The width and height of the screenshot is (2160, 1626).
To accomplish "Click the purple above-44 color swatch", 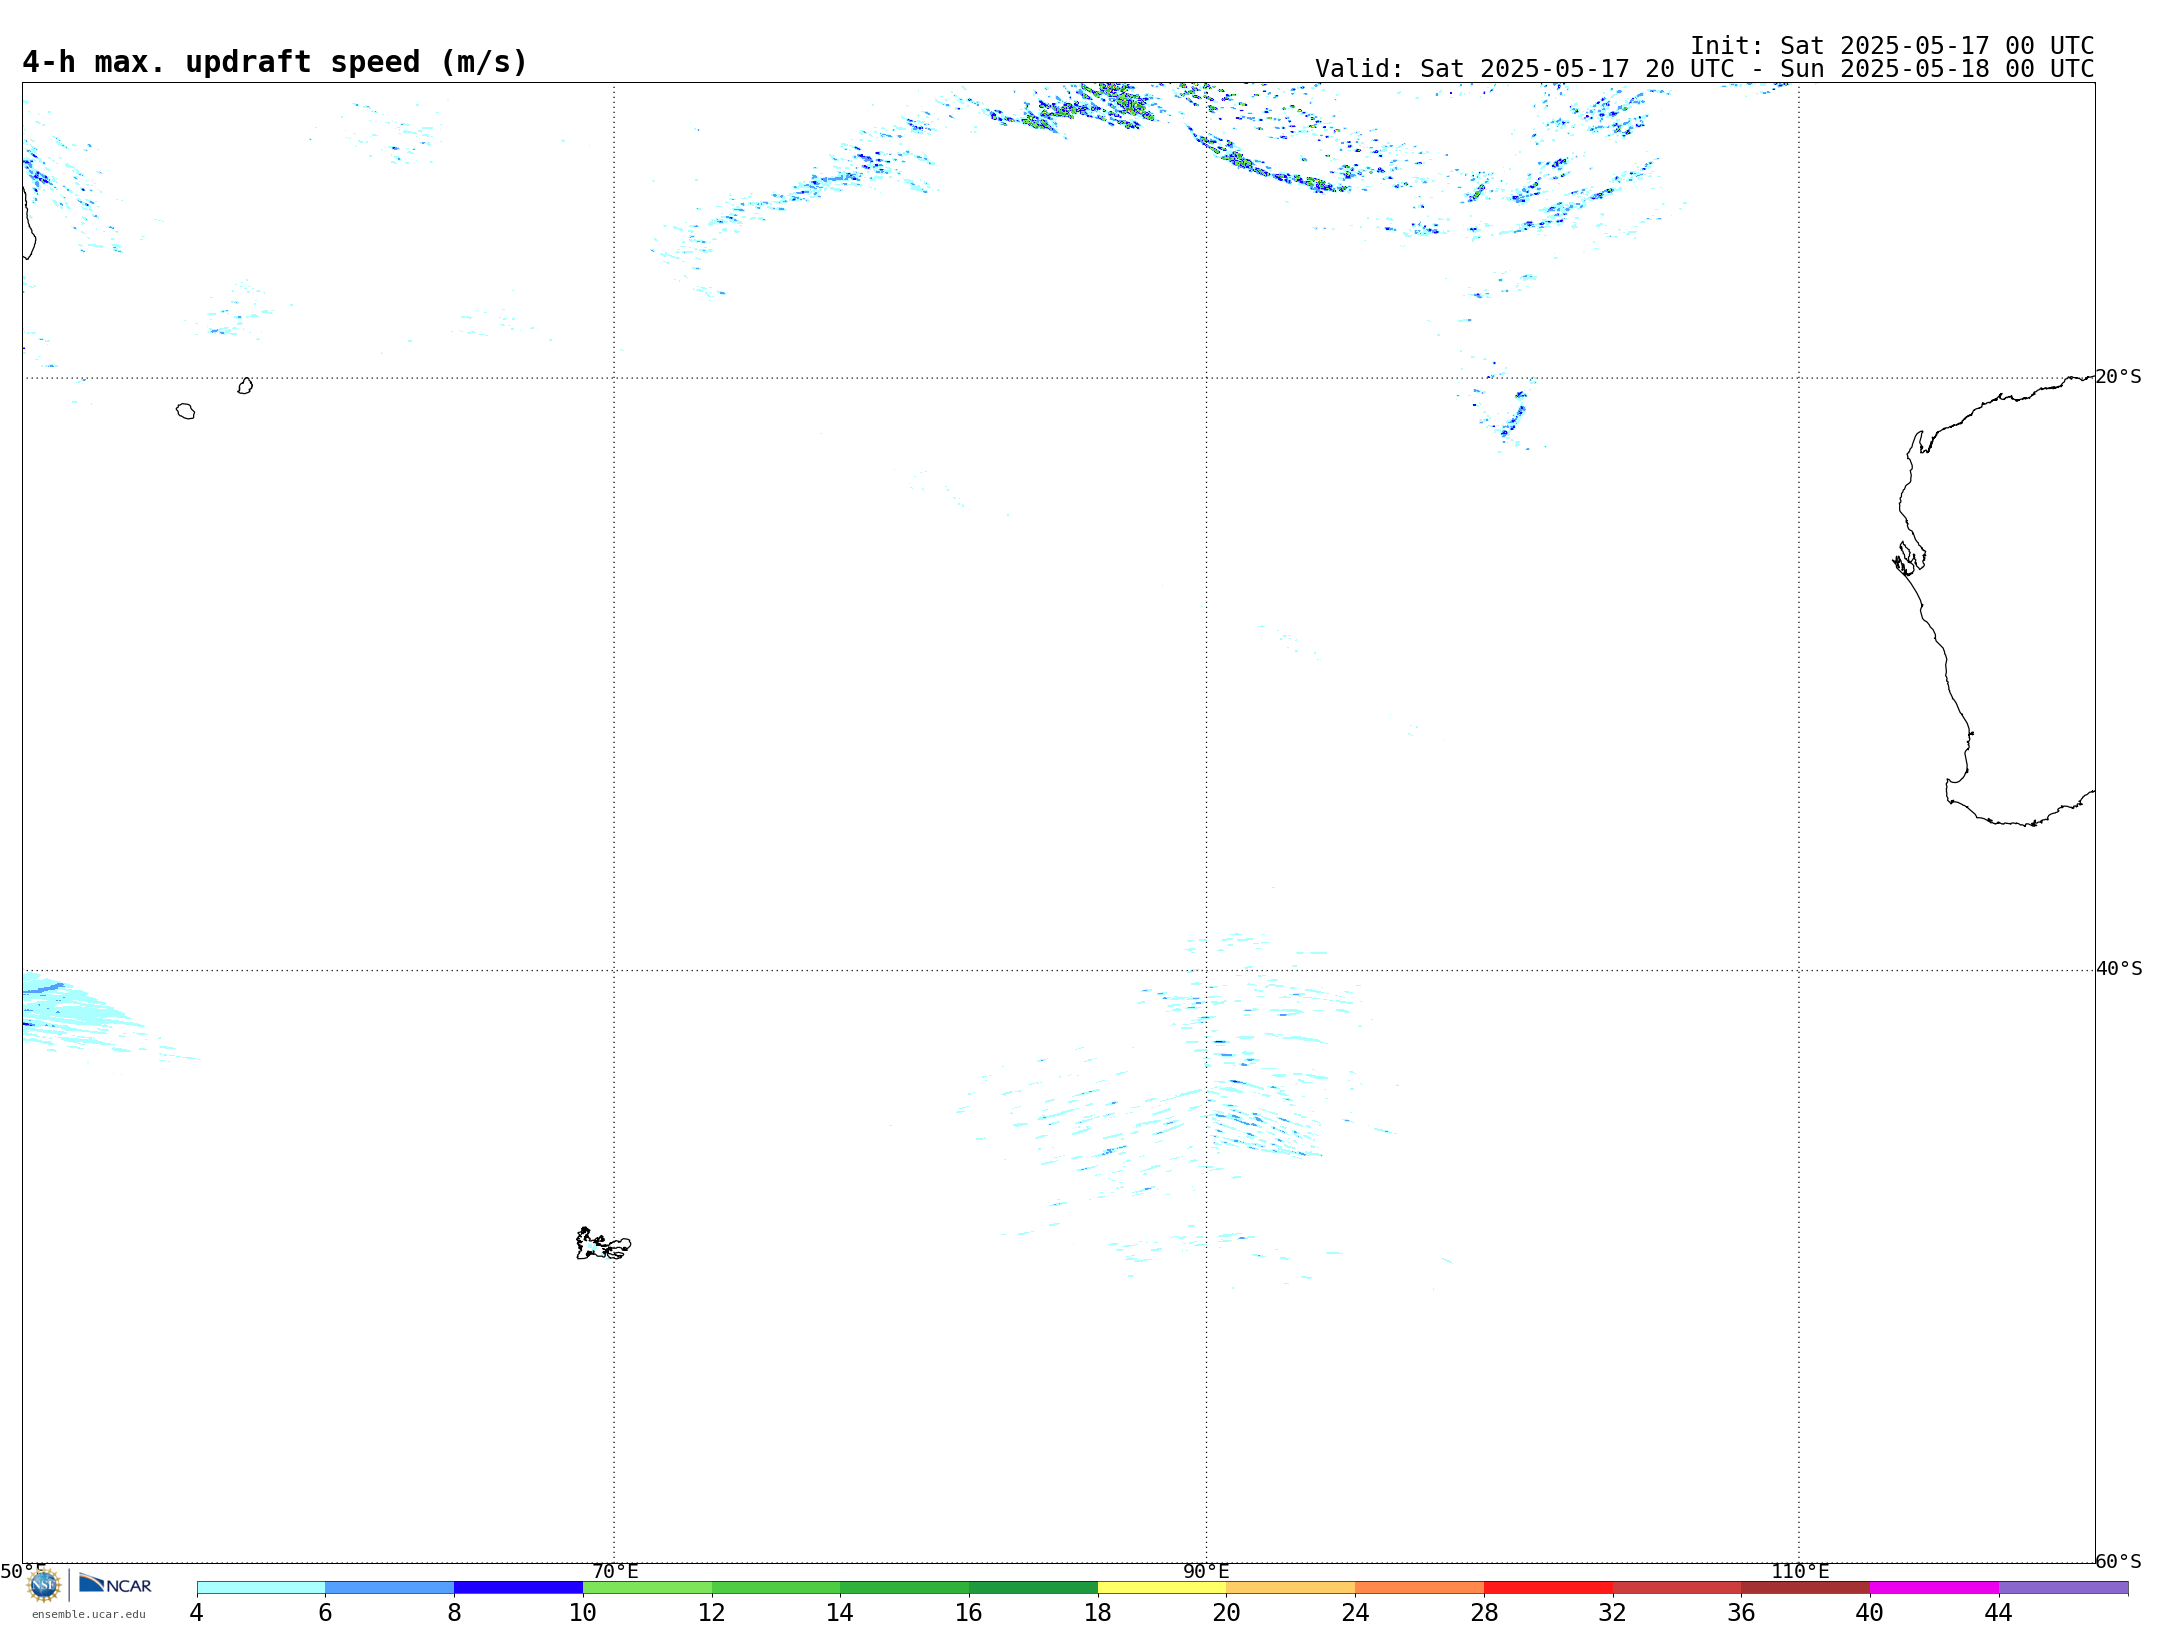I will (2063, 1588).
